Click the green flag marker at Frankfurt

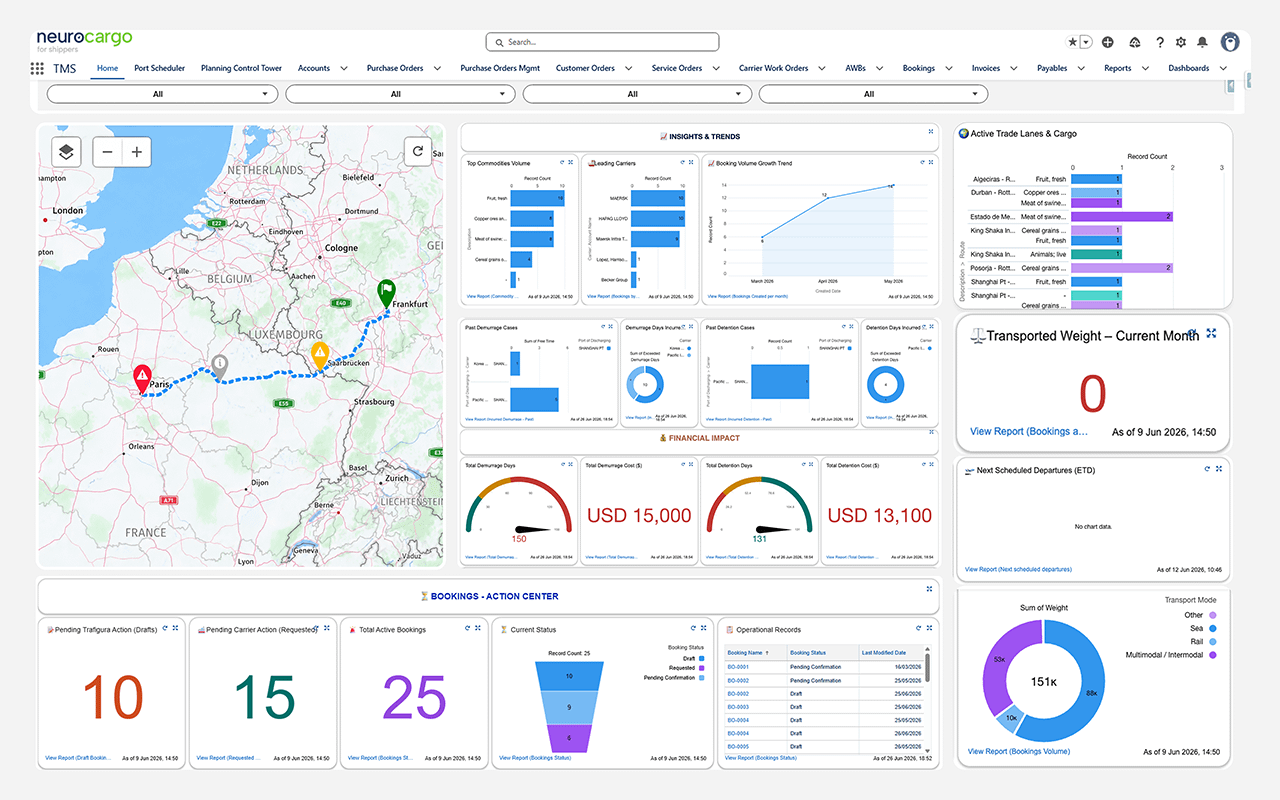[x=386, y=294]
